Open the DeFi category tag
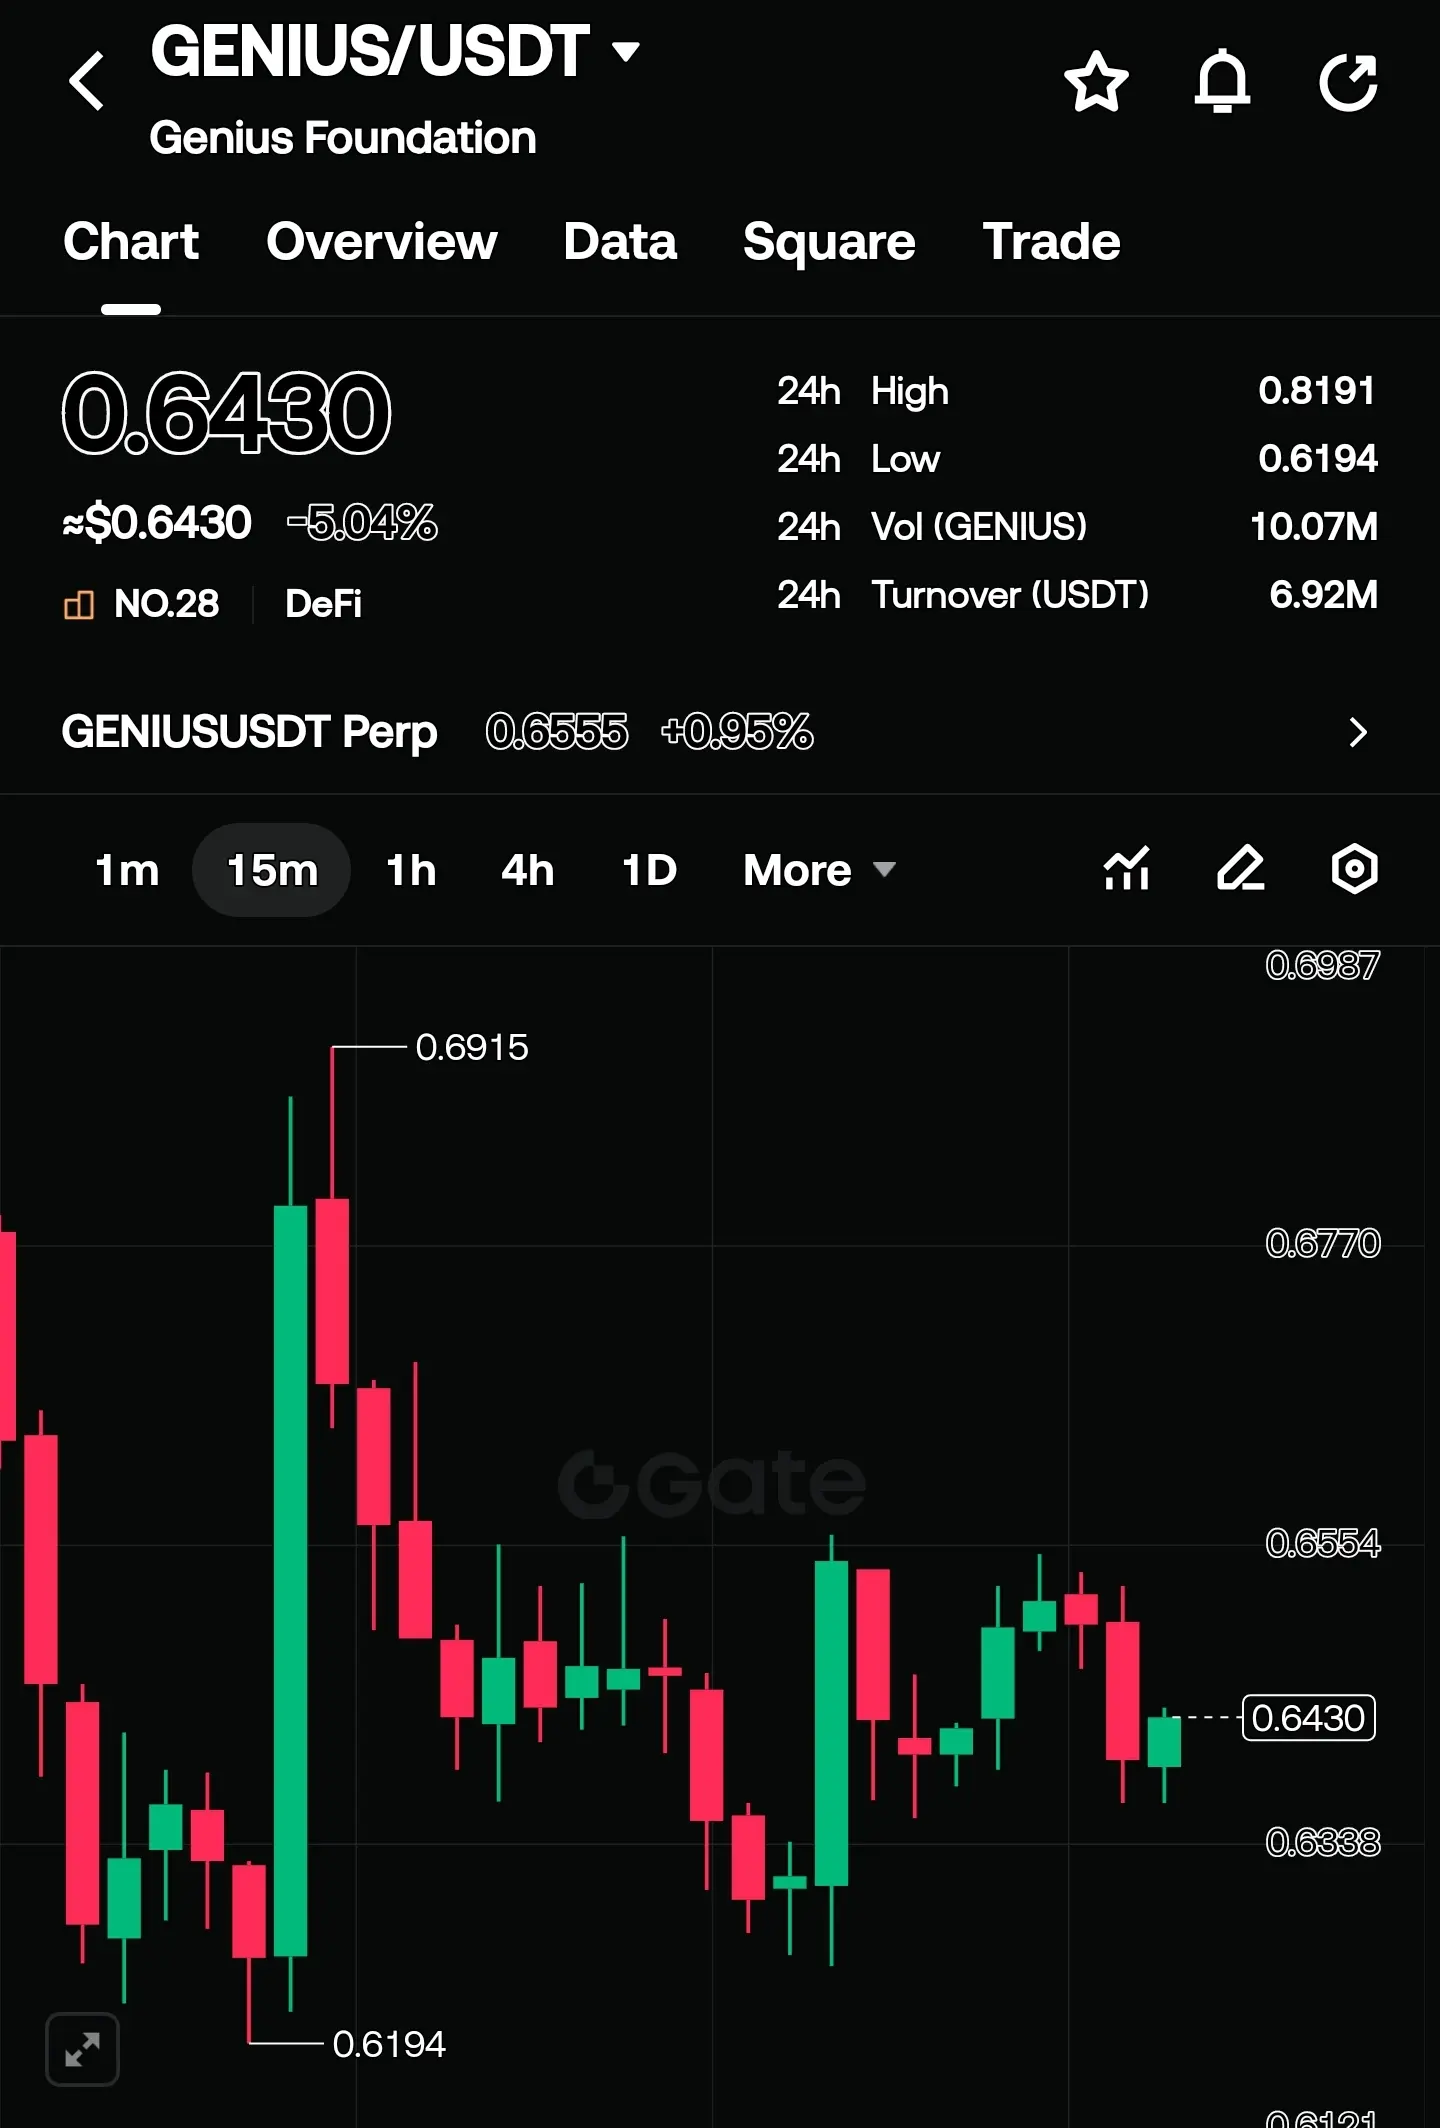The image size is (1440, 2128). point(323,604)
